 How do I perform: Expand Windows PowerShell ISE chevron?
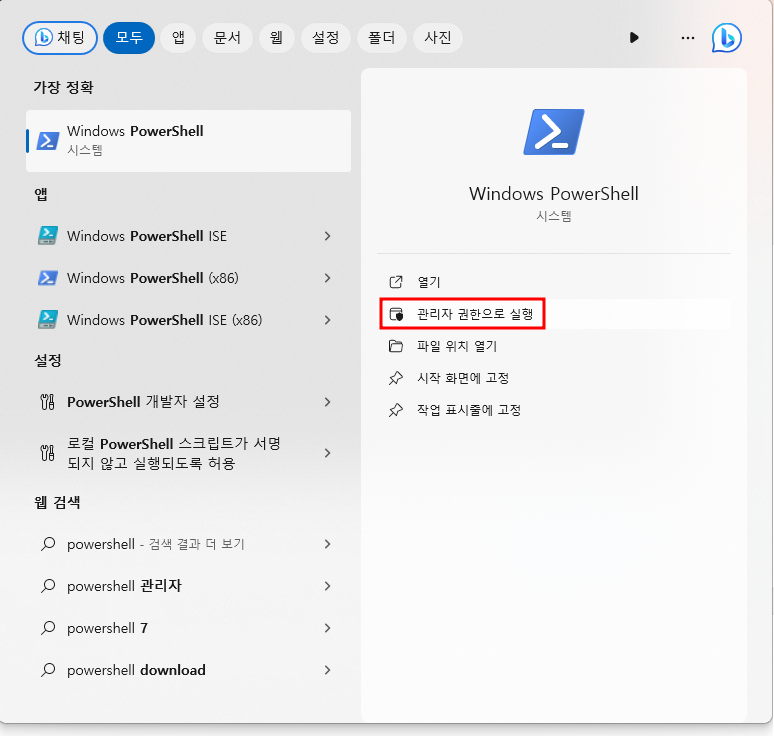click(x=327, y=236)
